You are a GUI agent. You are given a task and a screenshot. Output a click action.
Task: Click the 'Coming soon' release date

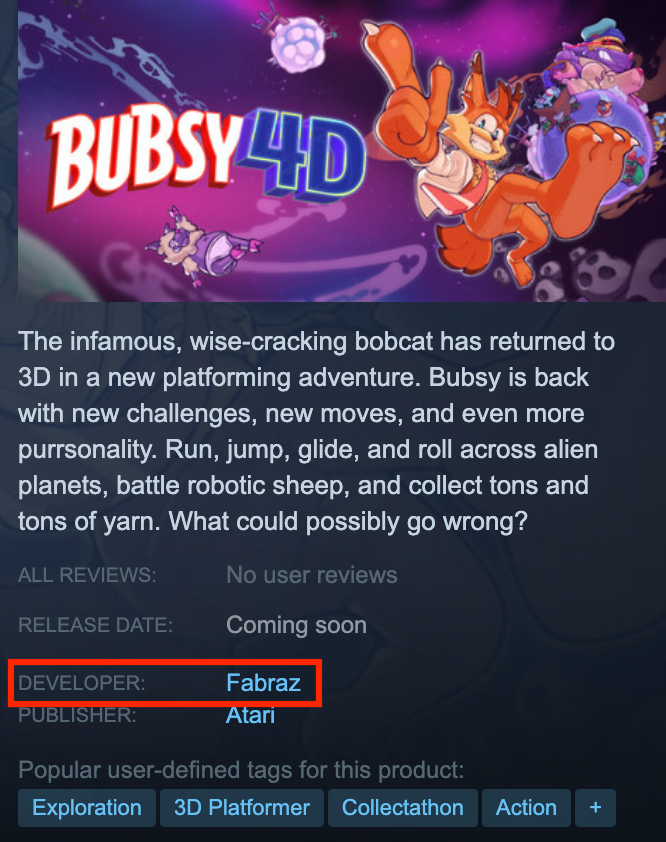296,625
